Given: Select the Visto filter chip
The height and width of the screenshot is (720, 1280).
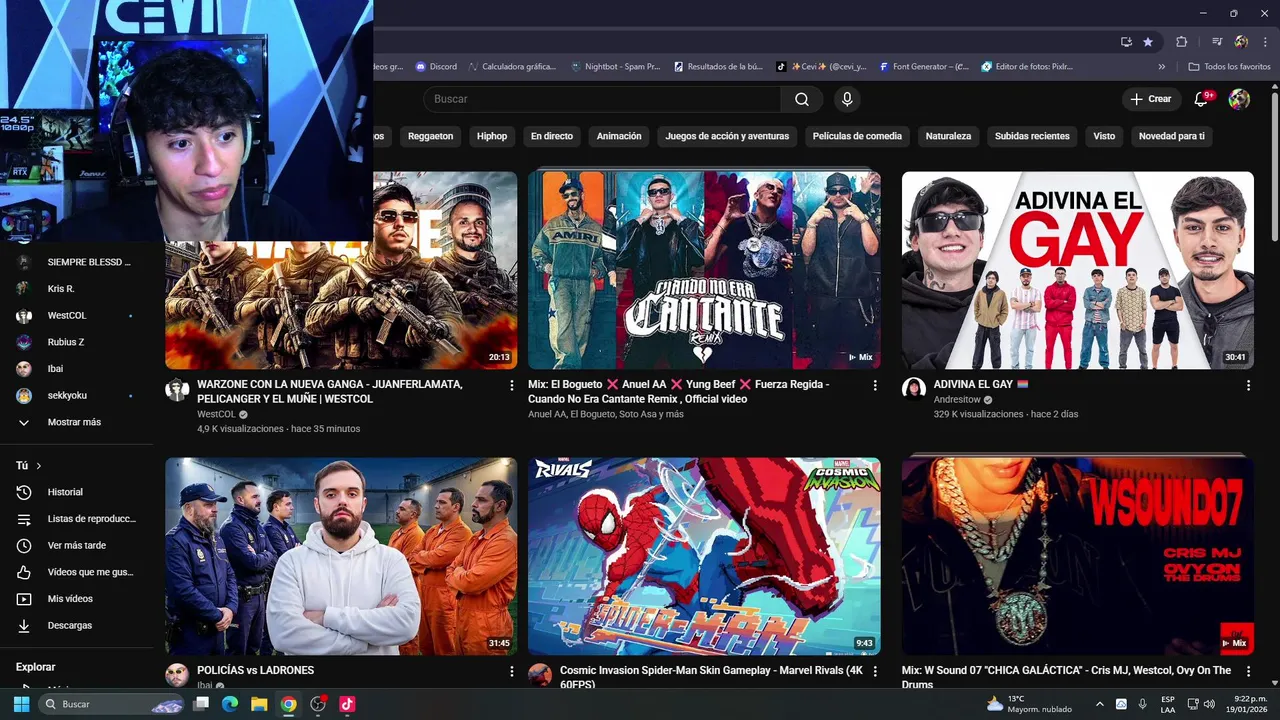Looking at the screenshot, I should (1104, 136).
